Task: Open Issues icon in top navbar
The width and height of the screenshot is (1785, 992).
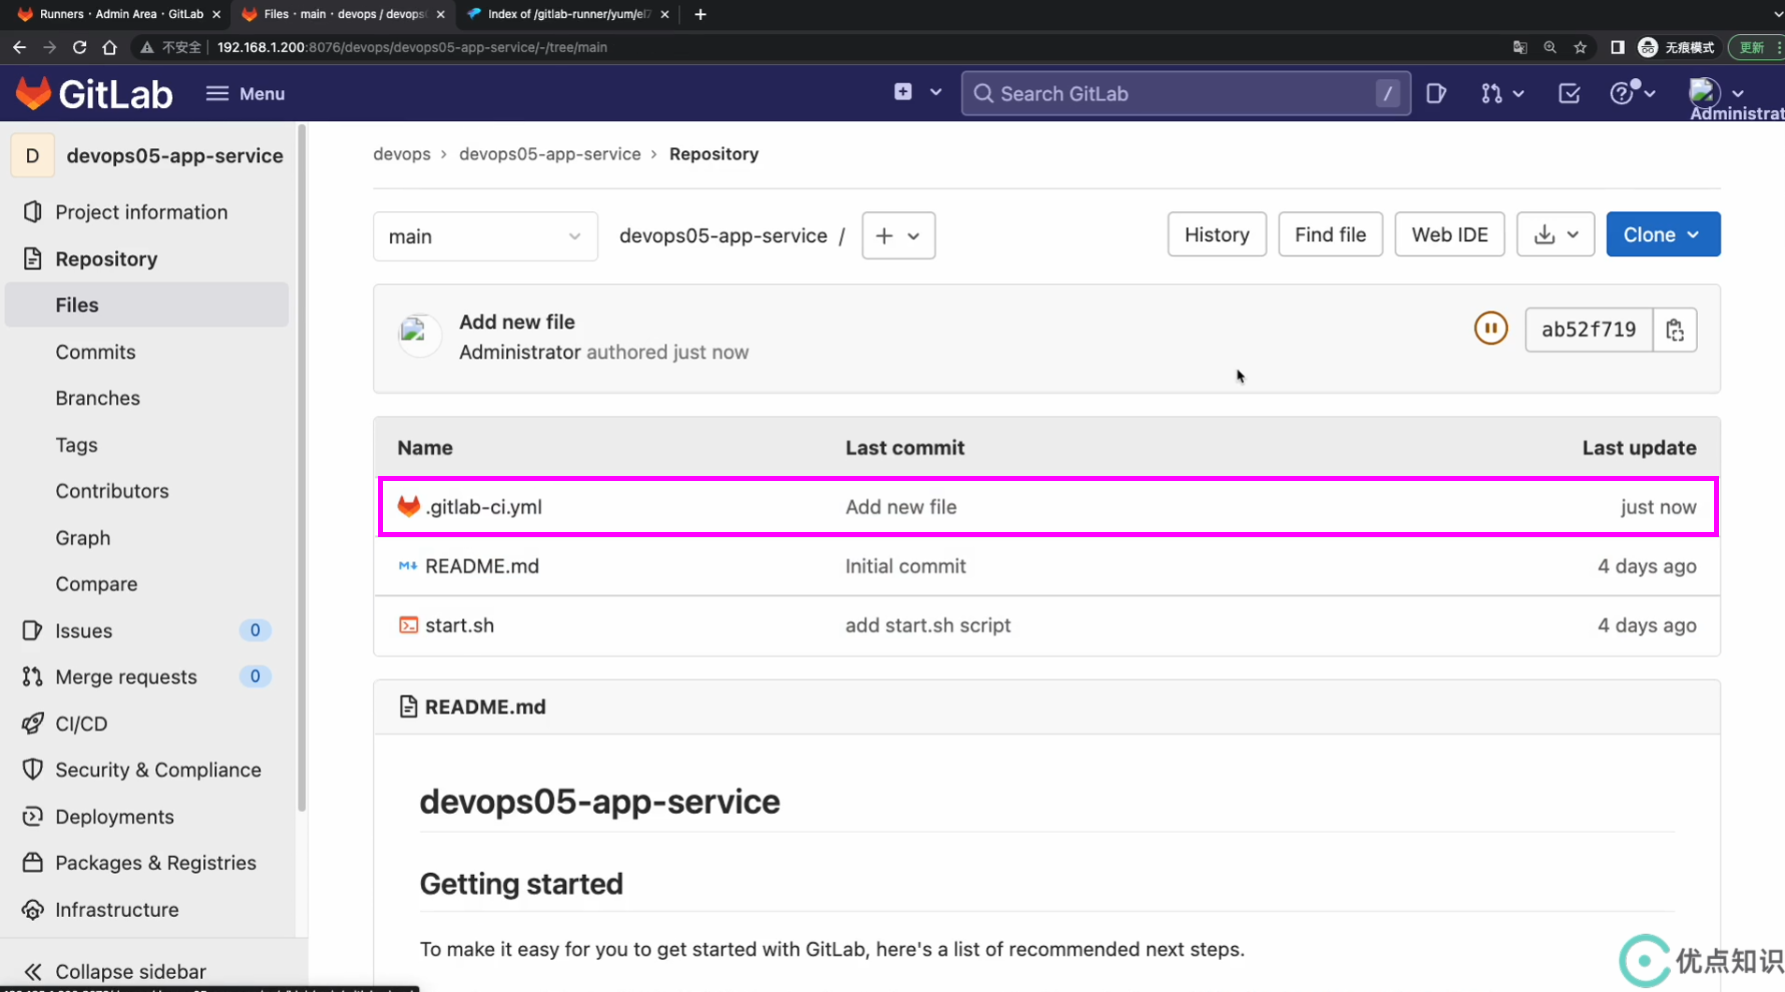Action: click(x=1436, y=93)
